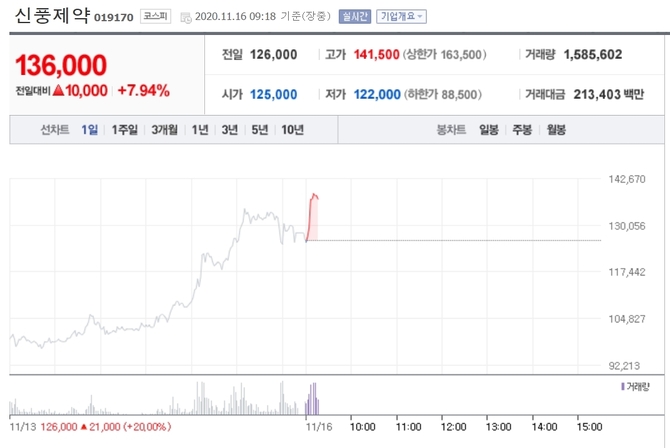Switch chart to the 3년 period
Viewport: 670px width, 448px height.
pos(230,130)
